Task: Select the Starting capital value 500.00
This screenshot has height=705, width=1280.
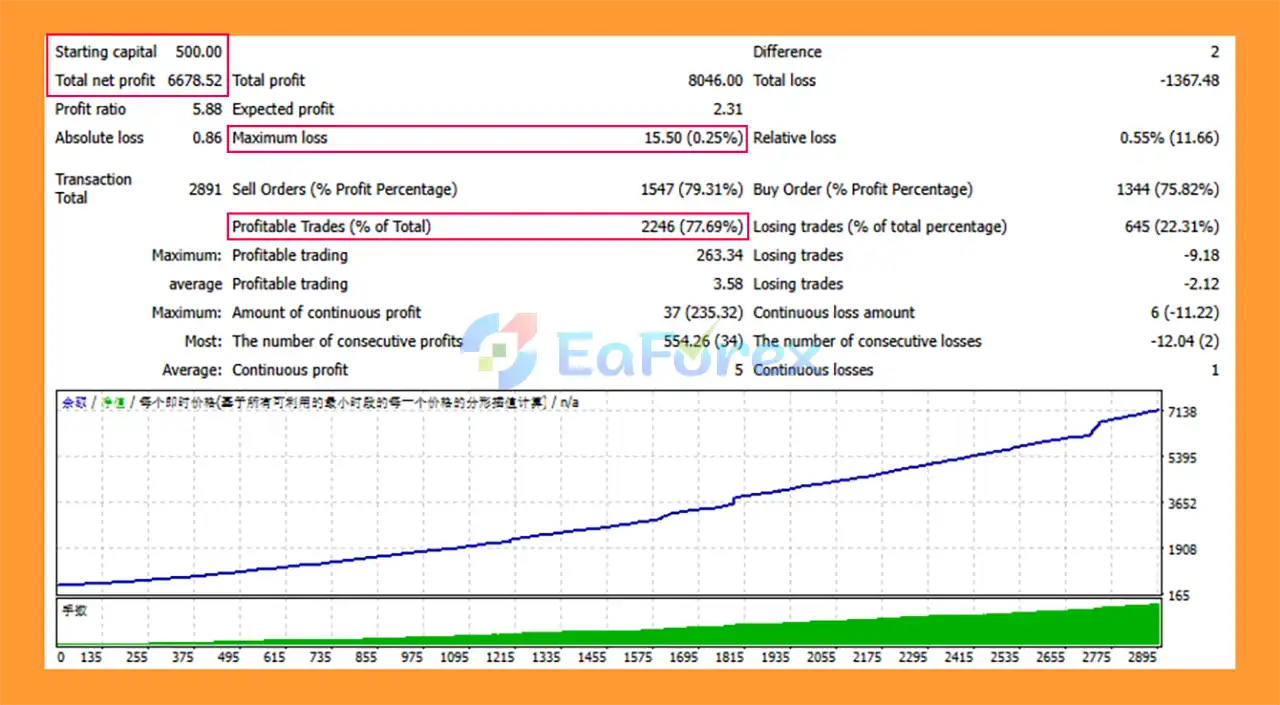Action: pos(198,52)
